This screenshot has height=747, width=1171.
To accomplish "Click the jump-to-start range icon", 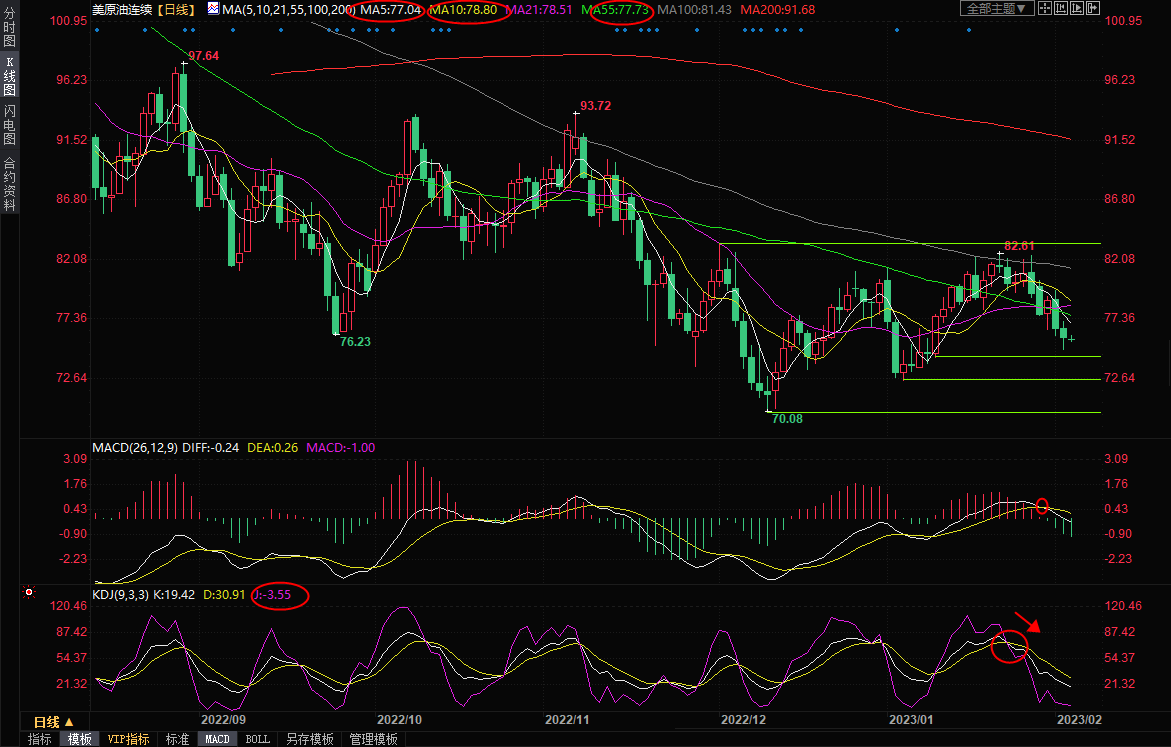I will click(1061, 8).
